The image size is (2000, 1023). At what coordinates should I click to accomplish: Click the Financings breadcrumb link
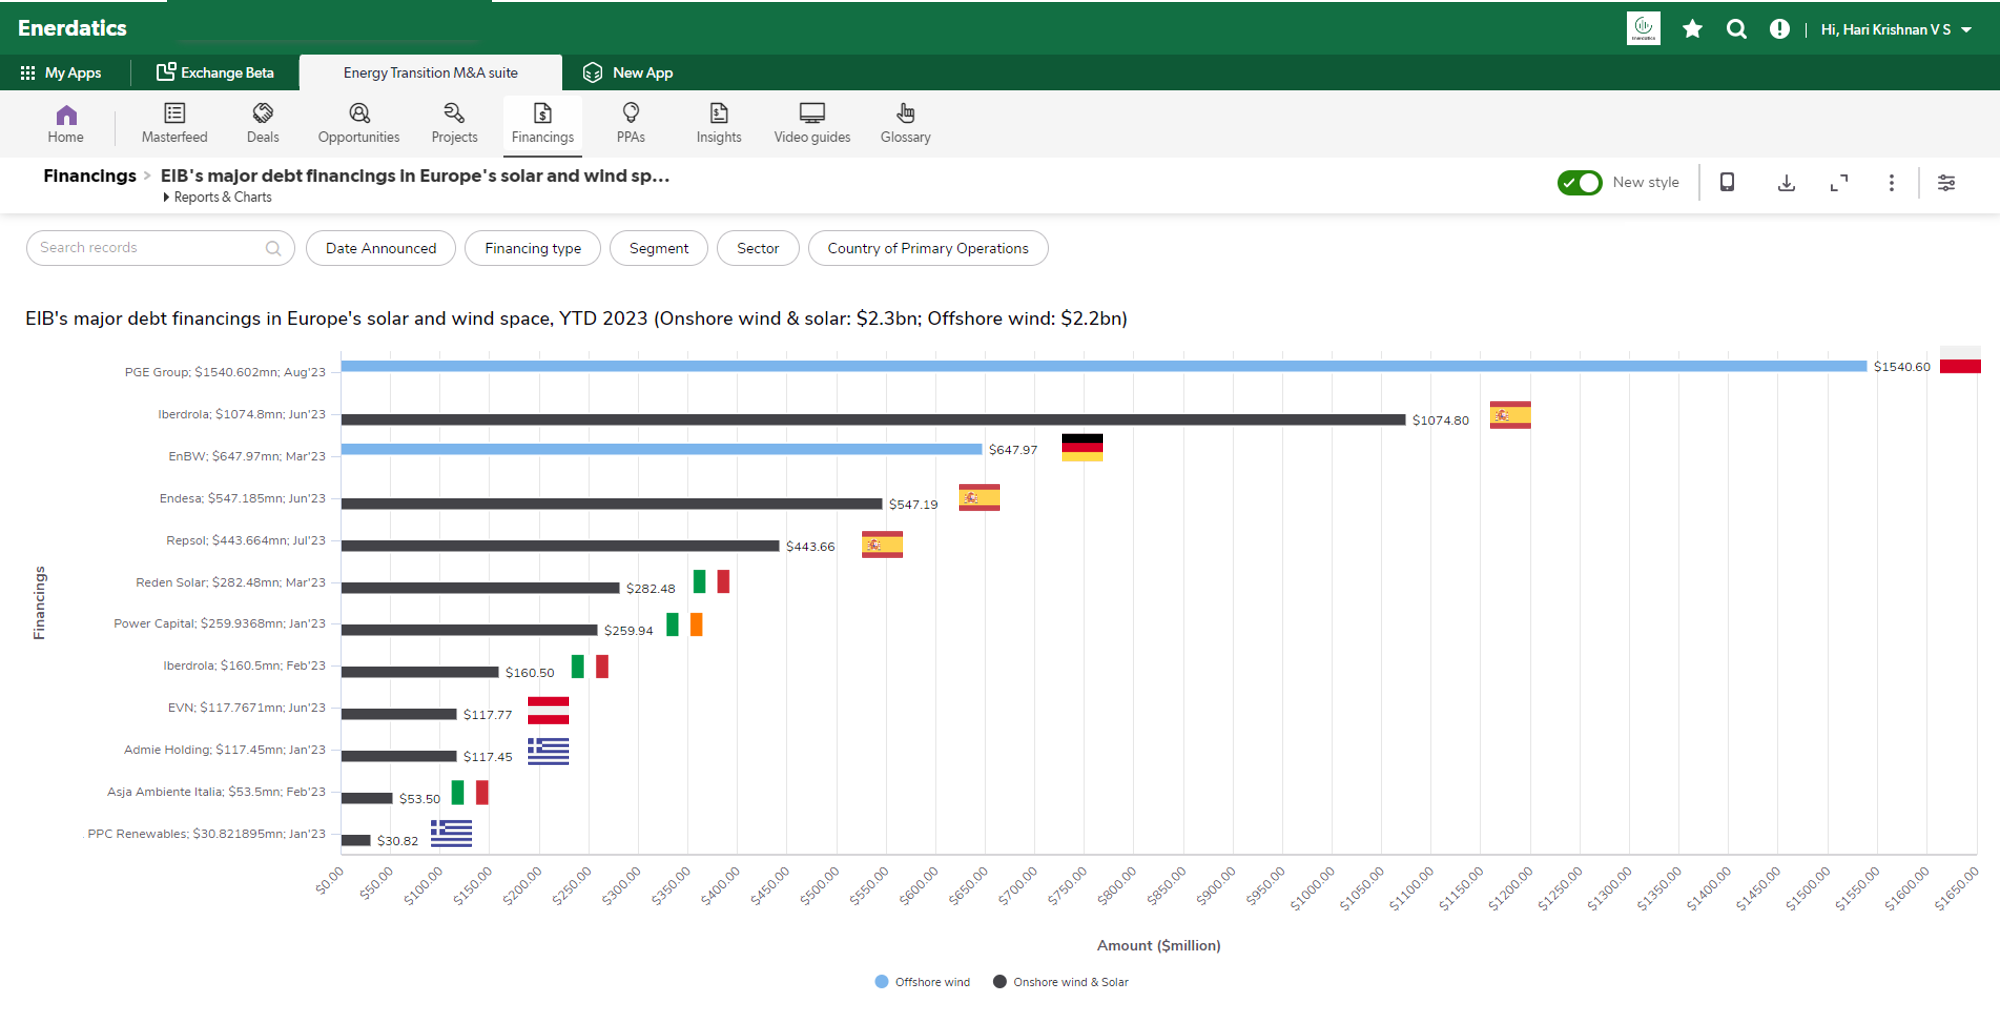[x=89, y=176]
